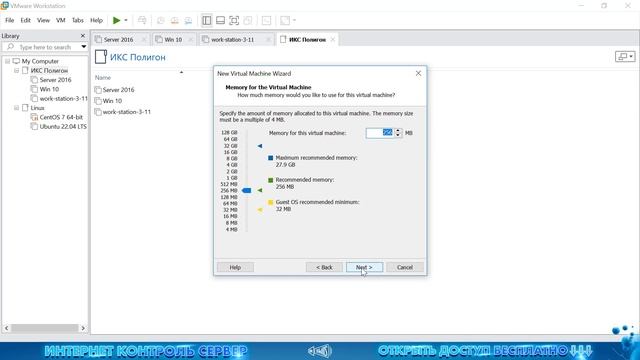The height and width of the screenshot is (360, 640).
Task: Toggle the thumbnail bar toolbar icon
Action: tap(220, 20)
